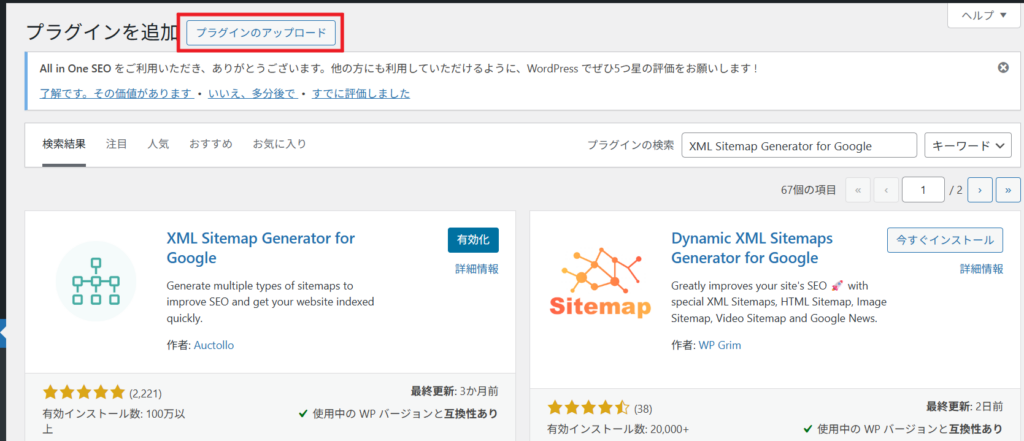Click the current page number field
The image size is (1024, 441).
click(x=923, y=190)
